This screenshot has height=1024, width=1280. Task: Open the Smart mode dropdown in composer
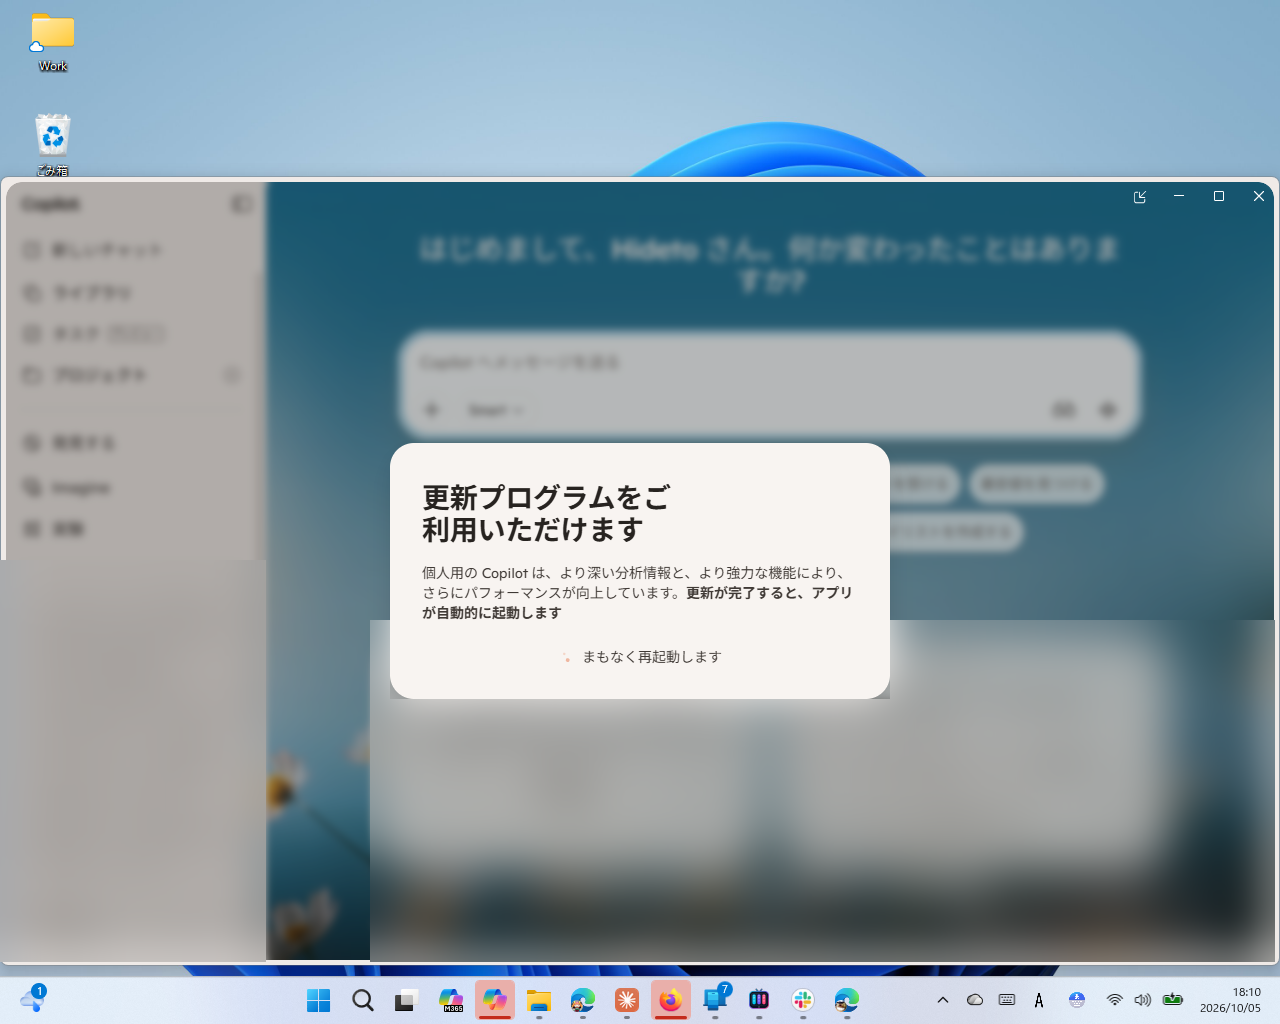click(495, 410)
